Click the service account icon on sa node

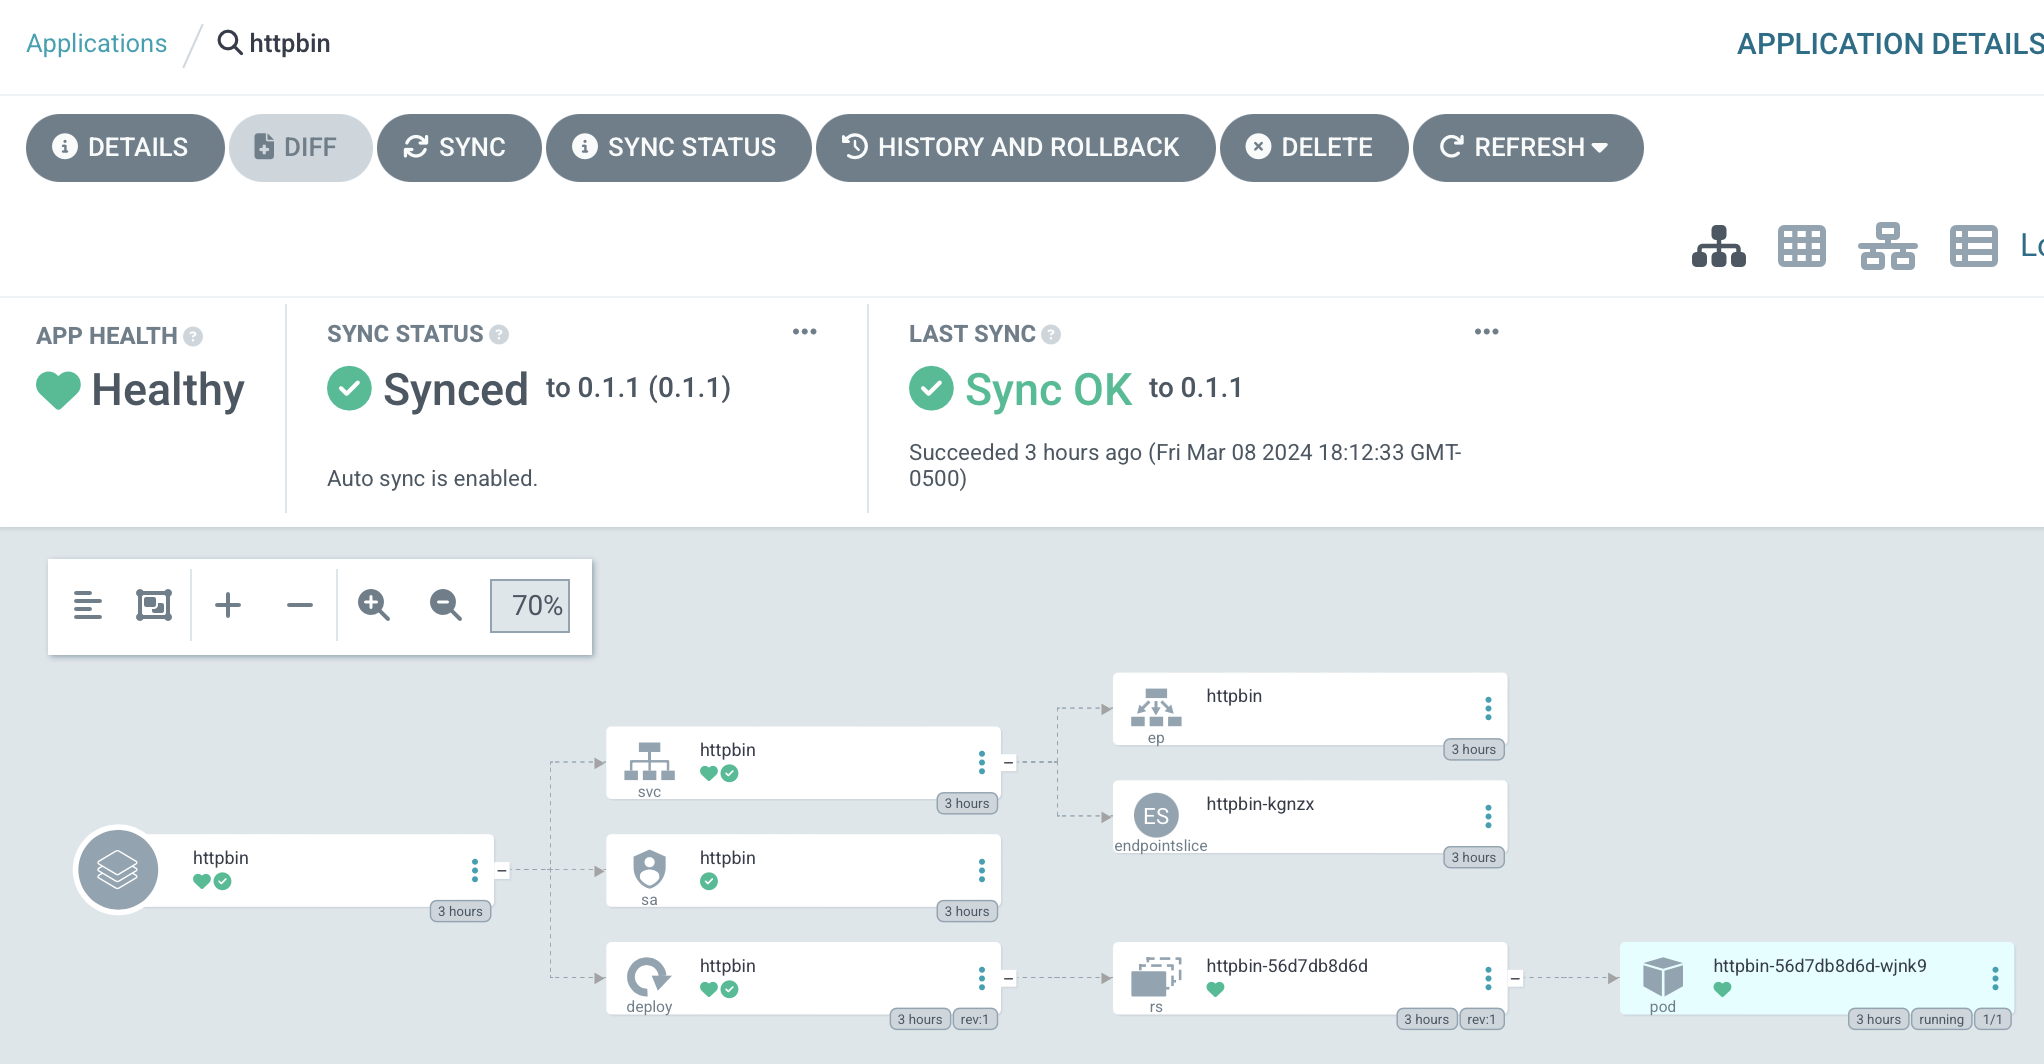point(650,869)
